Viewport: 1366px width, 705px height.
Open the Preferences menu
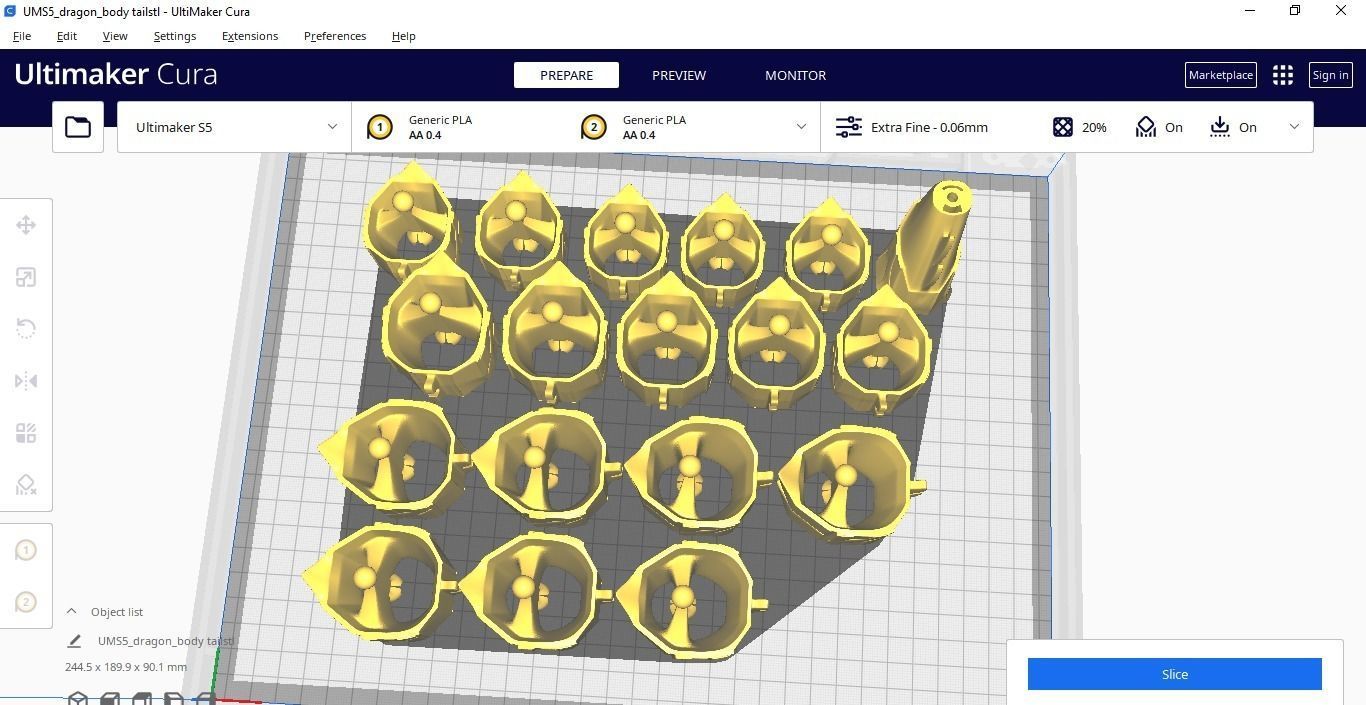[335, 36]
